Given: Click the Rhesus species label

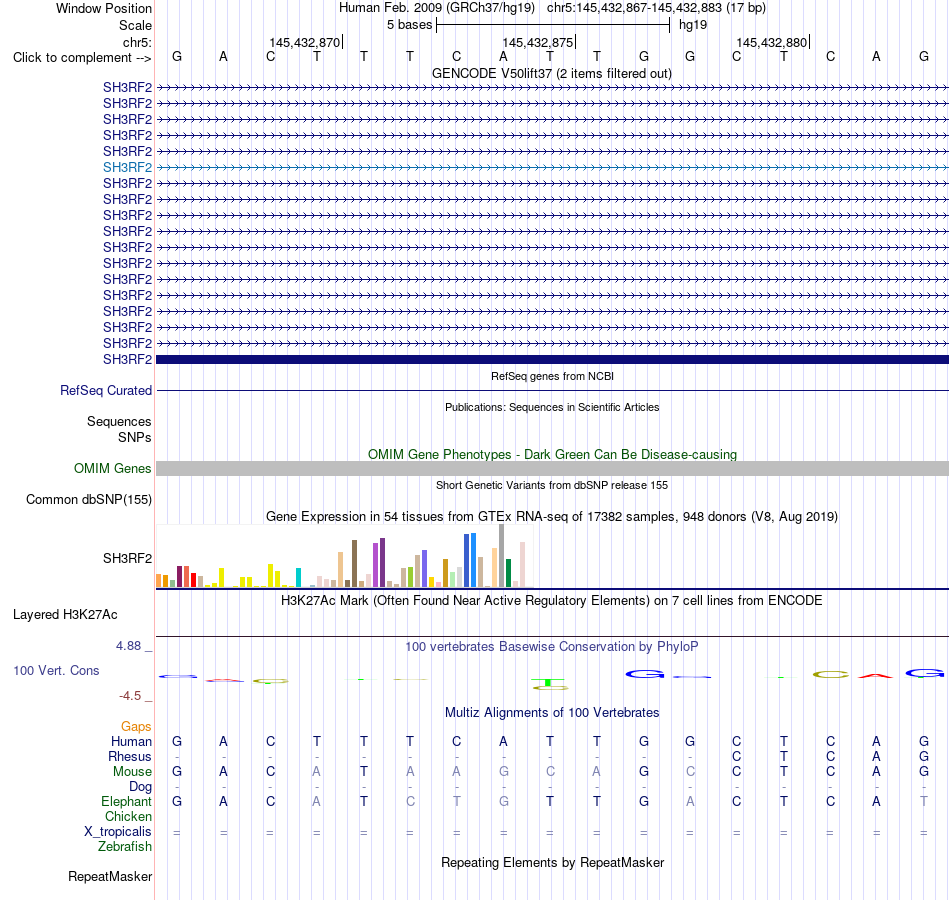Looking at the screenshot, I should 130,756.
